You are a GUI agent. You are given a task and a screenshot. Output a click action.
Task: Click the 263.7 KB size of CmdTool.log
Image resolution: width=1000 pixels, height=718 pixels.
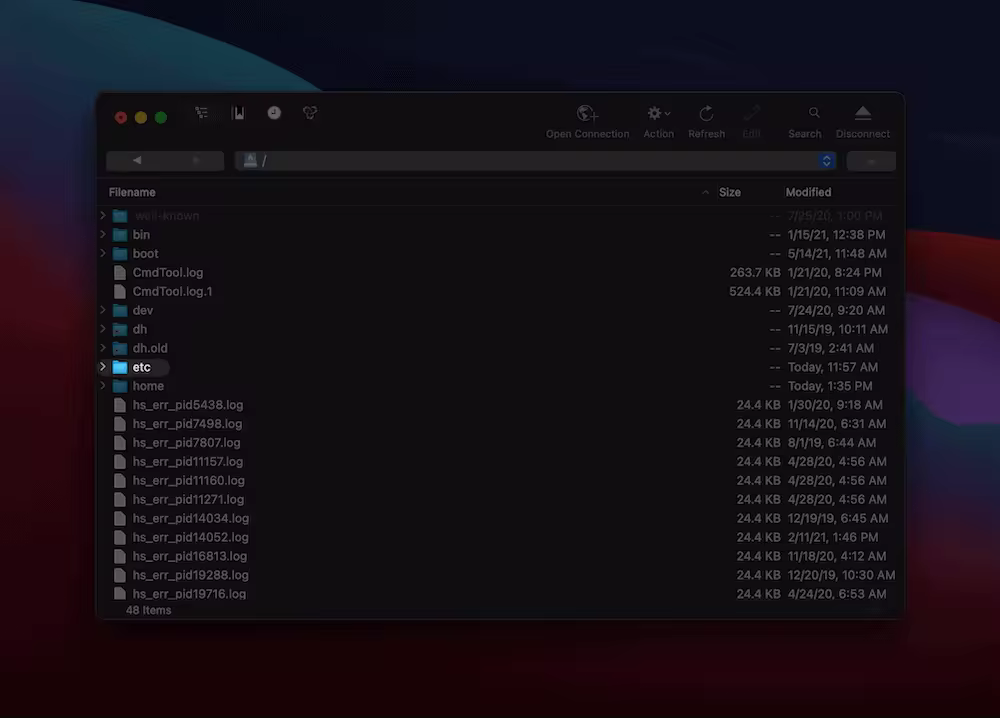click(x=755, y=272)
